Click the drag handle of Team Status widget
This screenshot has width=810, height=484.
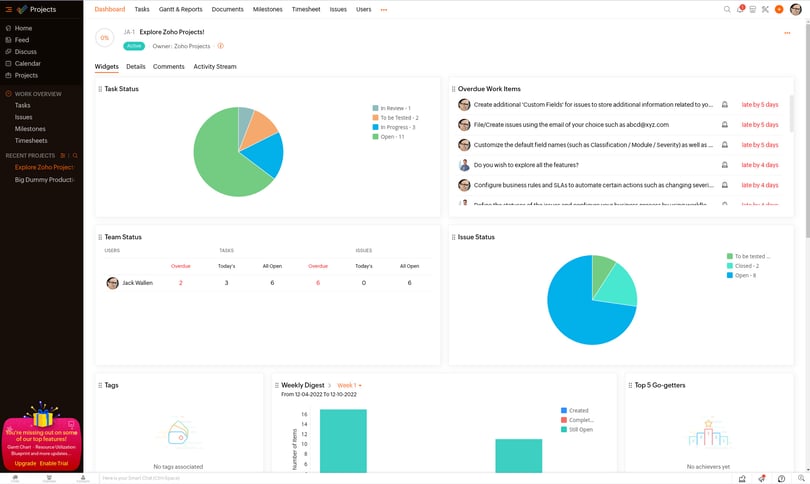point(100,237)
